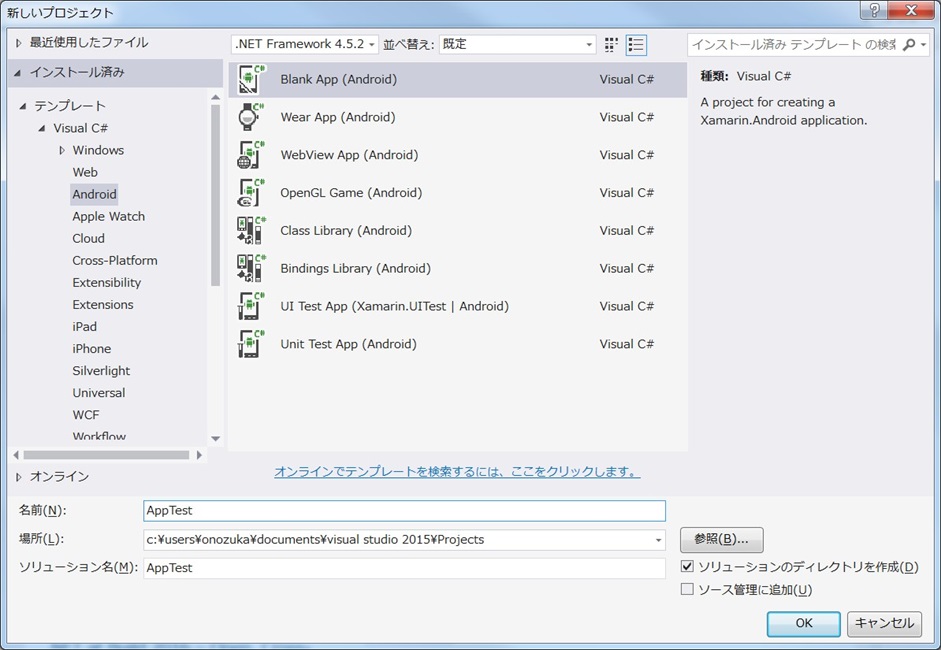Expand the オンライン section
This screenshot has height=650, width=941.
tap(19, 477)
